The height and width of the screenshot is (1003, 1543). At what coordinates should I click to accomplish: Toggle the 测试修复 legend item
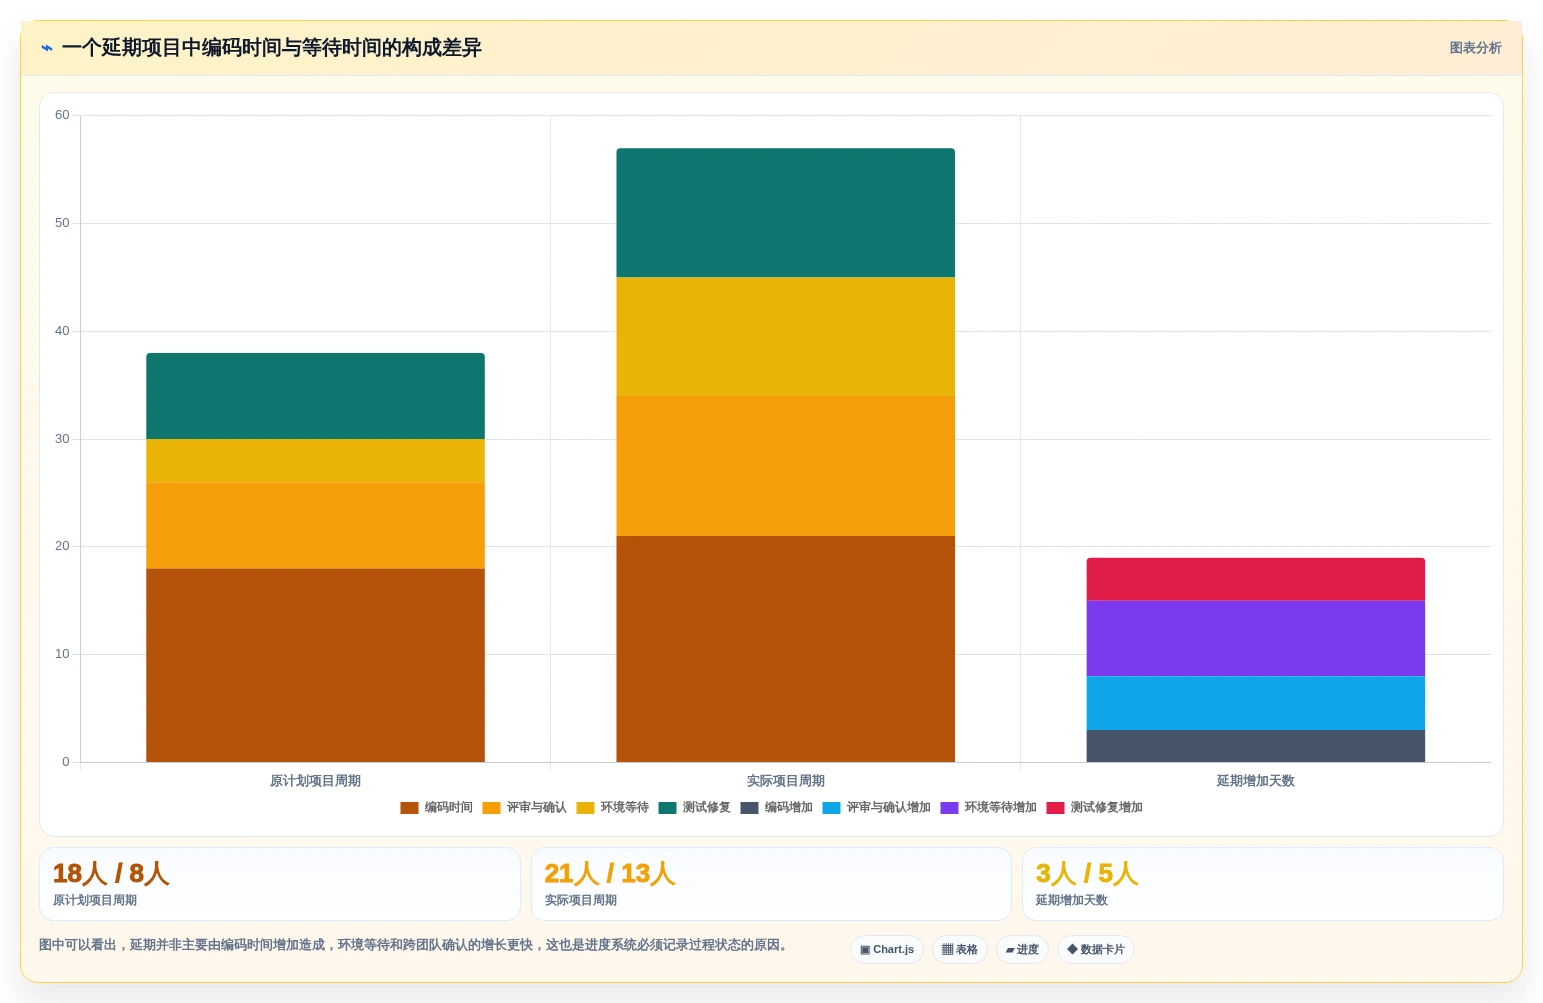click(694, 807)
